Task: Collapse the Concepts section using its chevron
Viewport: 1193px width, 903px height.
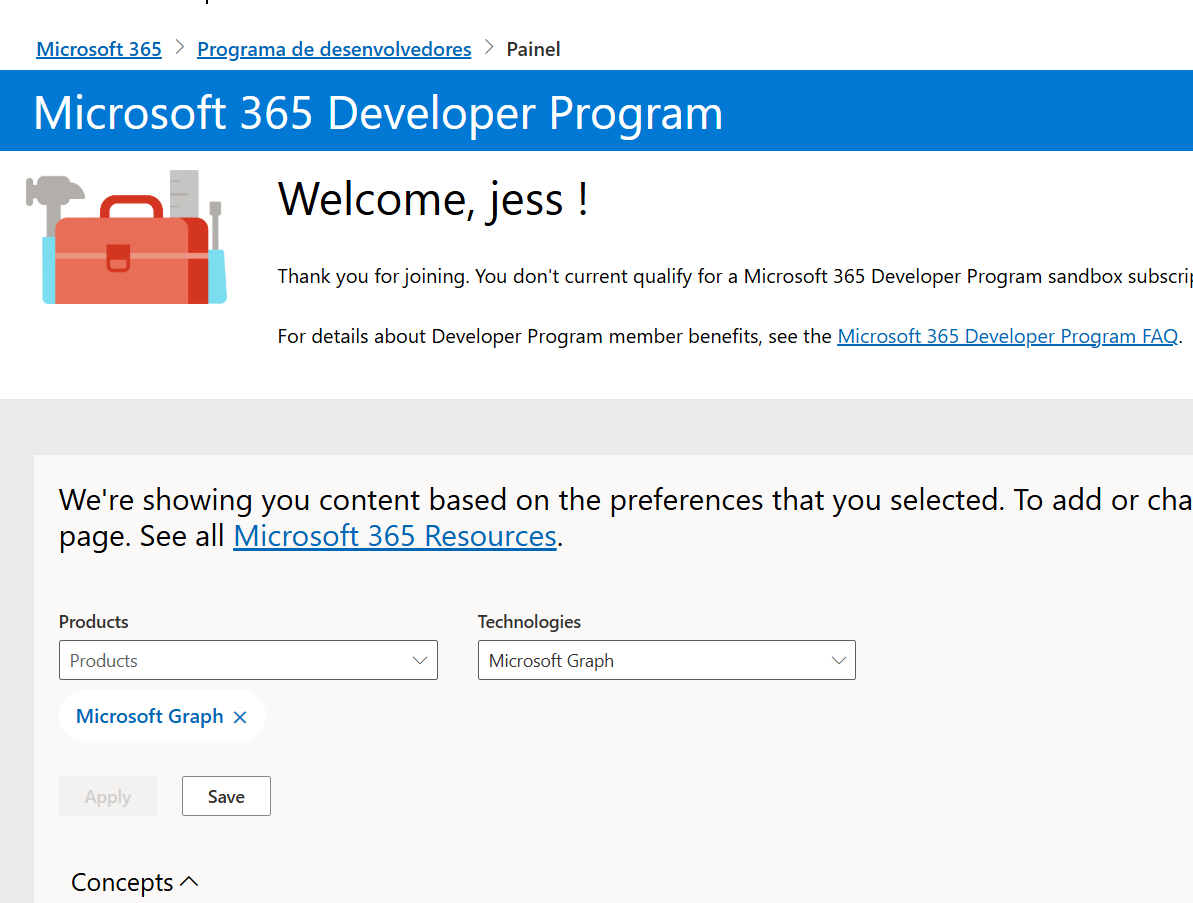Action: [x=189, y=882]
